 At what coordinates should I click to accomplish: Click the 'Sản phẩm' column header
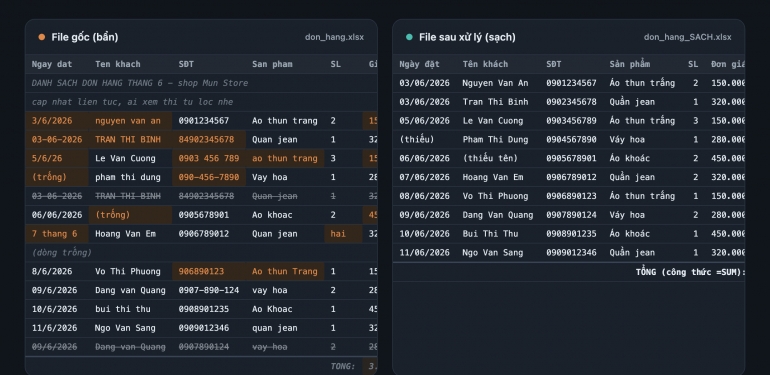click(630, 64)
